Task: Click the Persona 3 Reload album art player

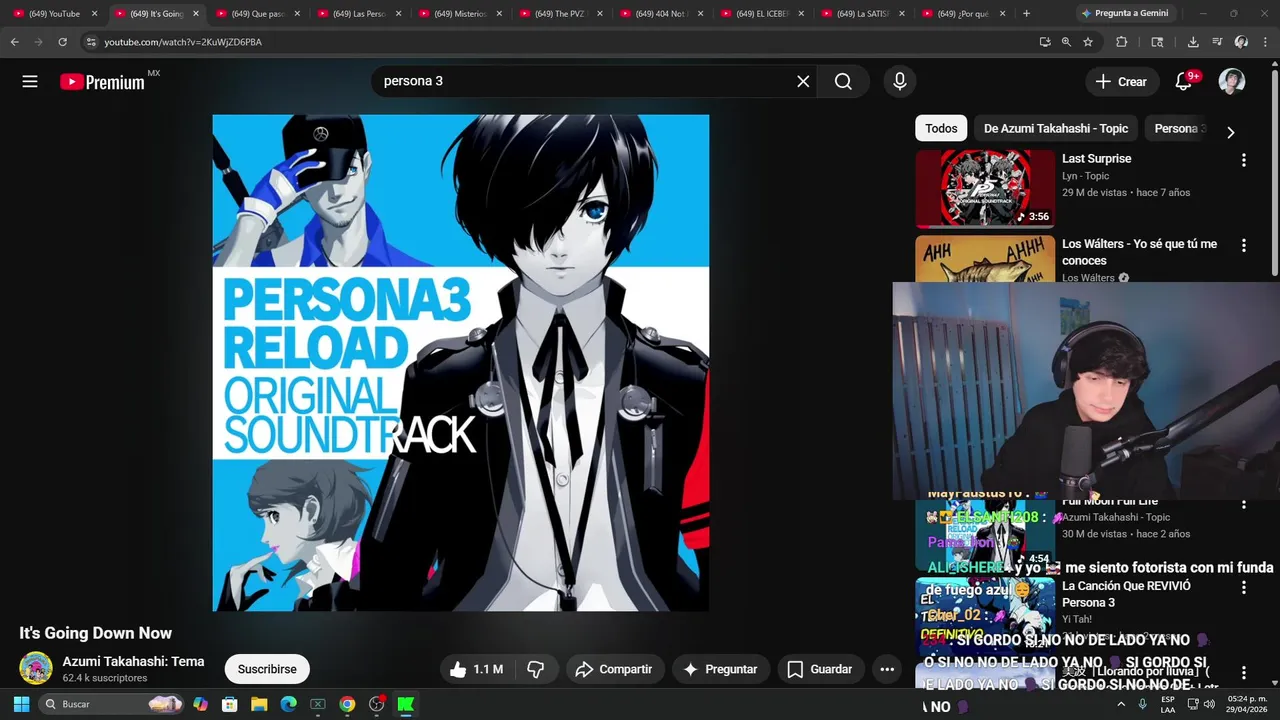Action: pyautogui.click(x=461, y=362)
